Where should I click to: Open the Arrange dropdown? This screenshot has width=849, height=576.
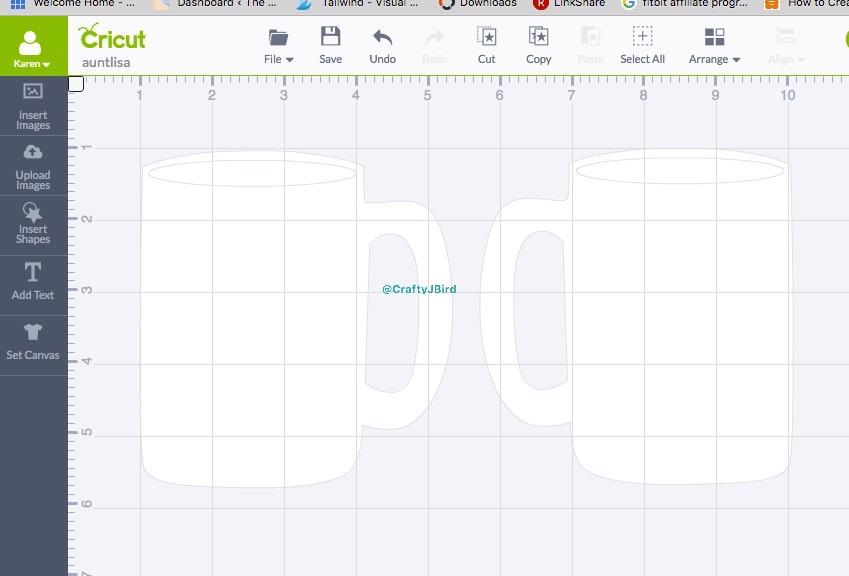tap(714, 46)
